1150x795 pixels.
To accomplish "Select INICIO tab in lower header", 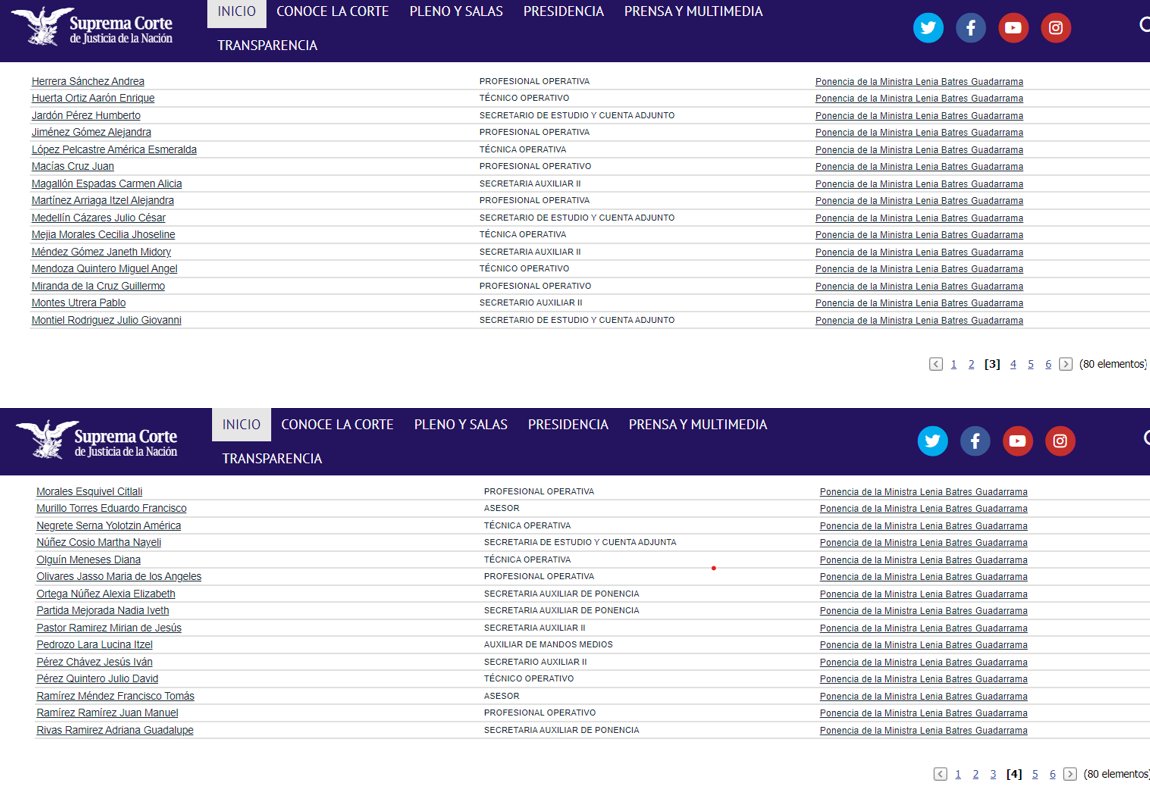I will pyautogui.click(x=241, y=425).
